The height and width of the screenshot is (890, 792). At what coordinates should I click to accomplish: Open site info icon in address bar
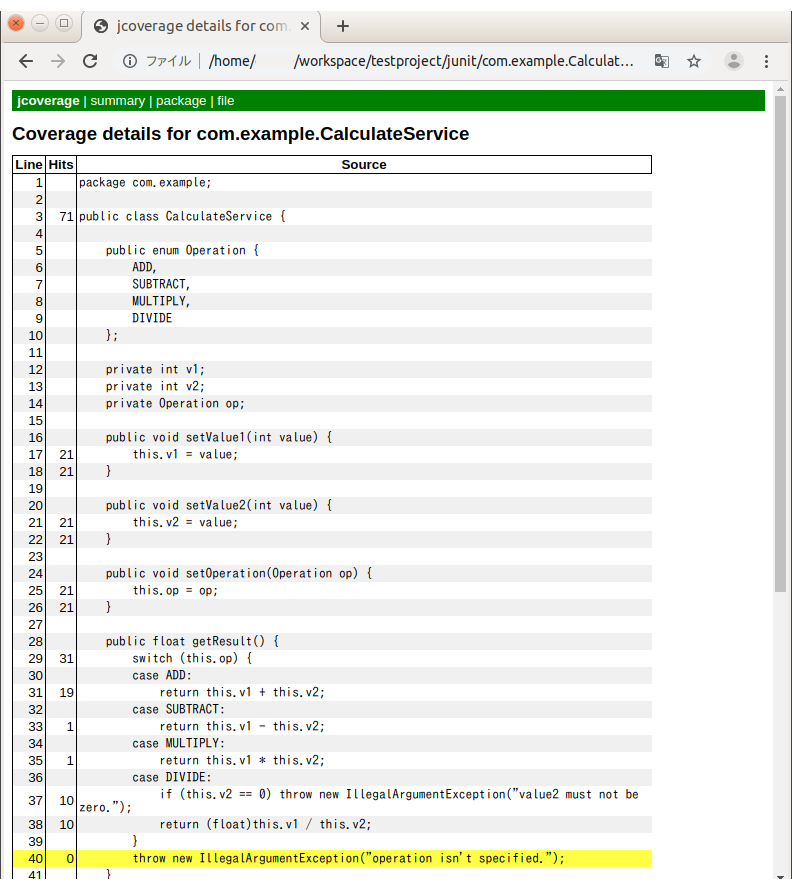[130, 61]
